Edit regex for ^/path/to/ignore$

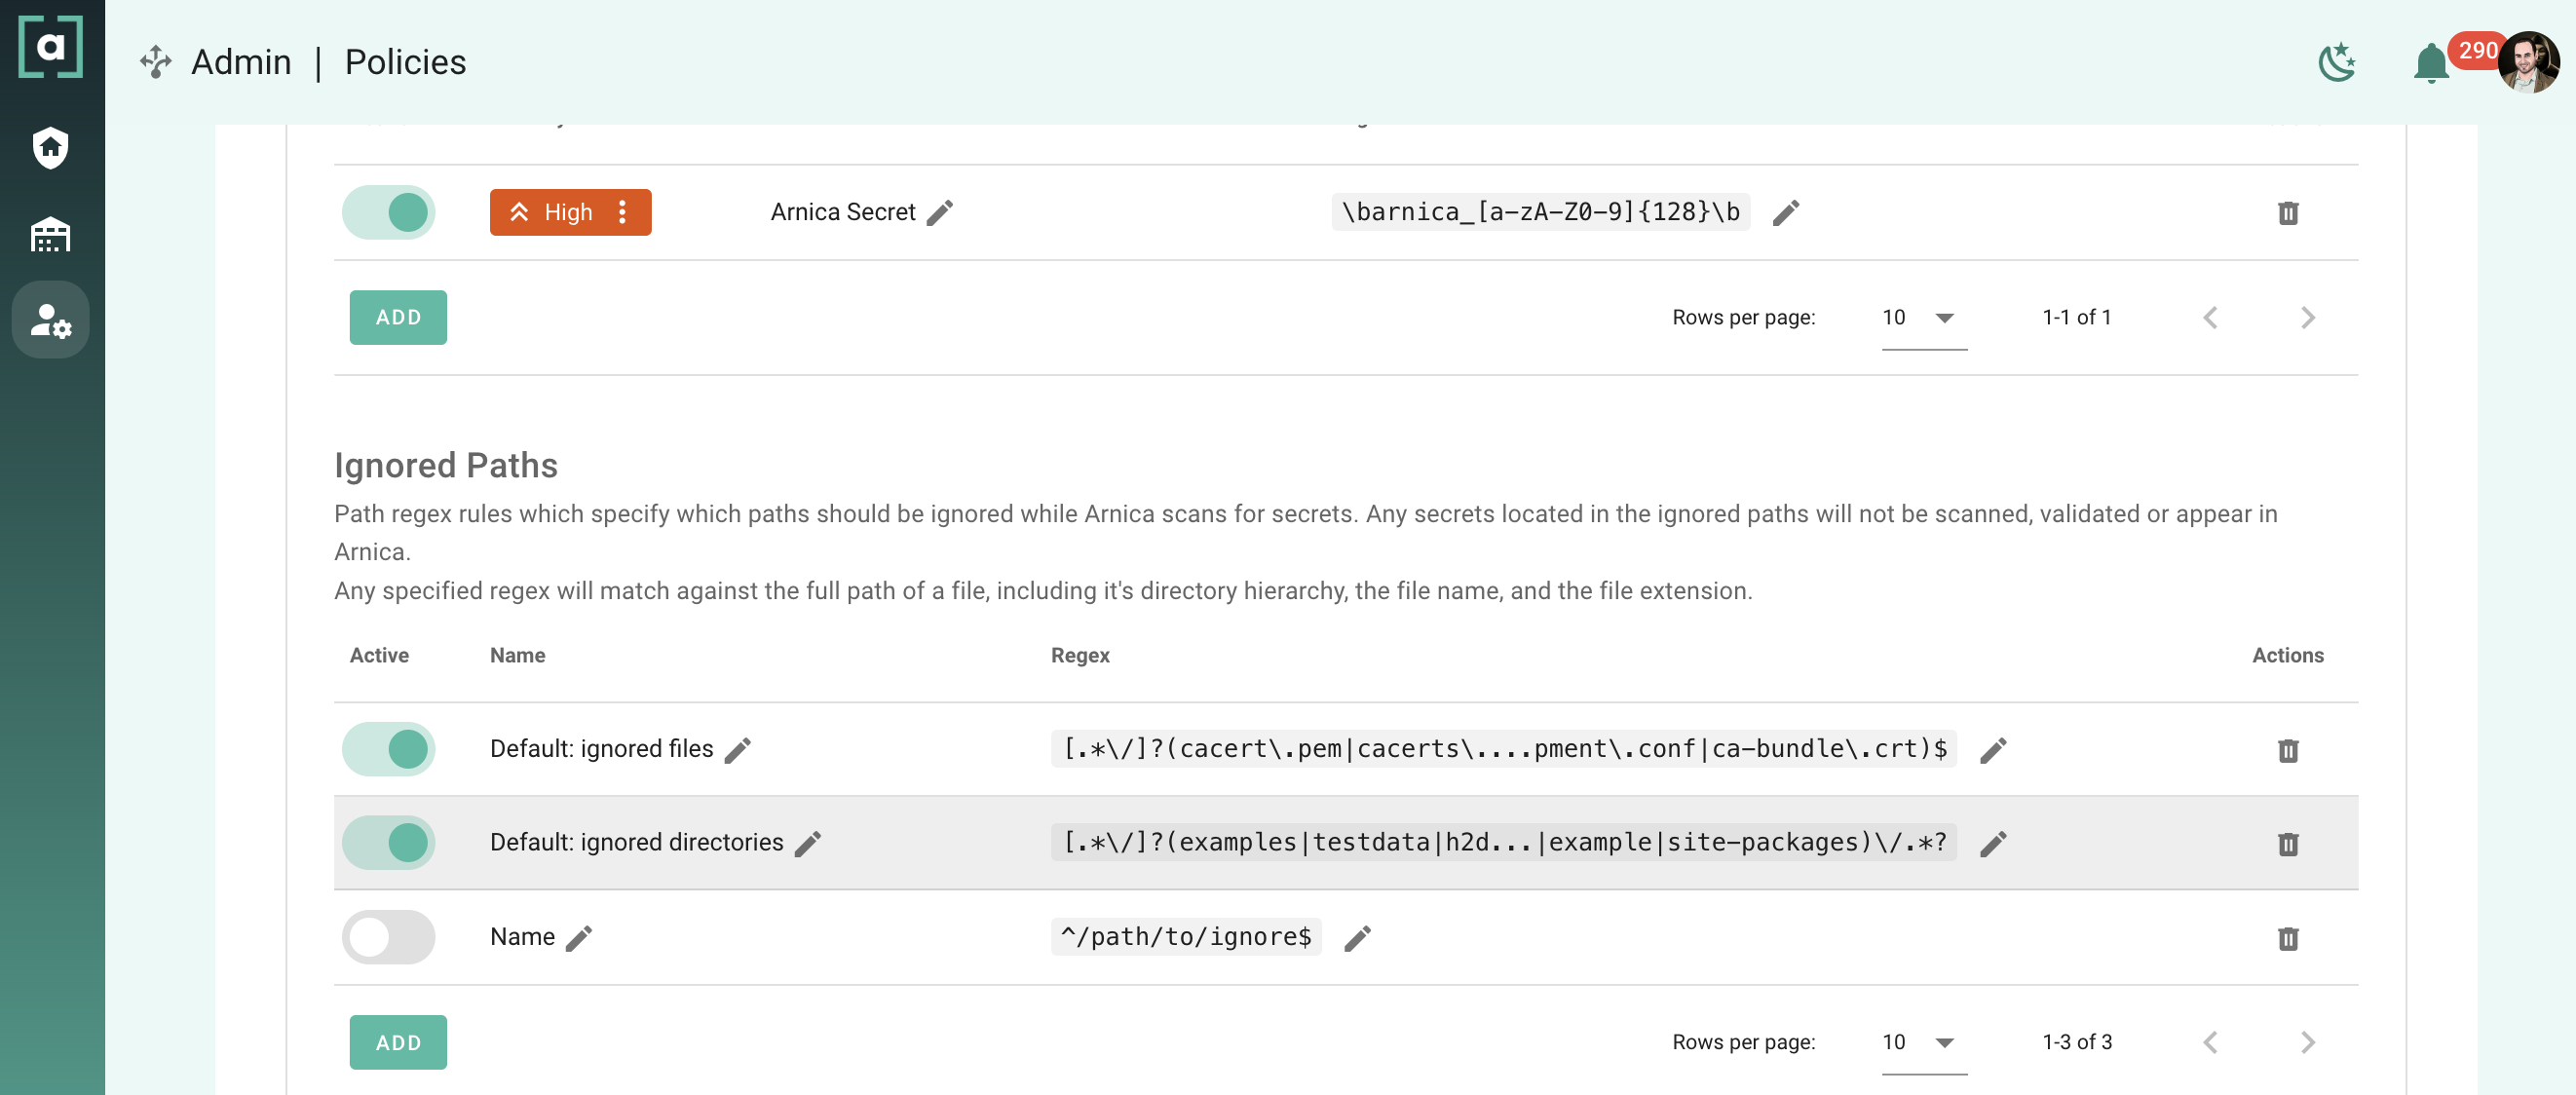[x=1357, y=937]
